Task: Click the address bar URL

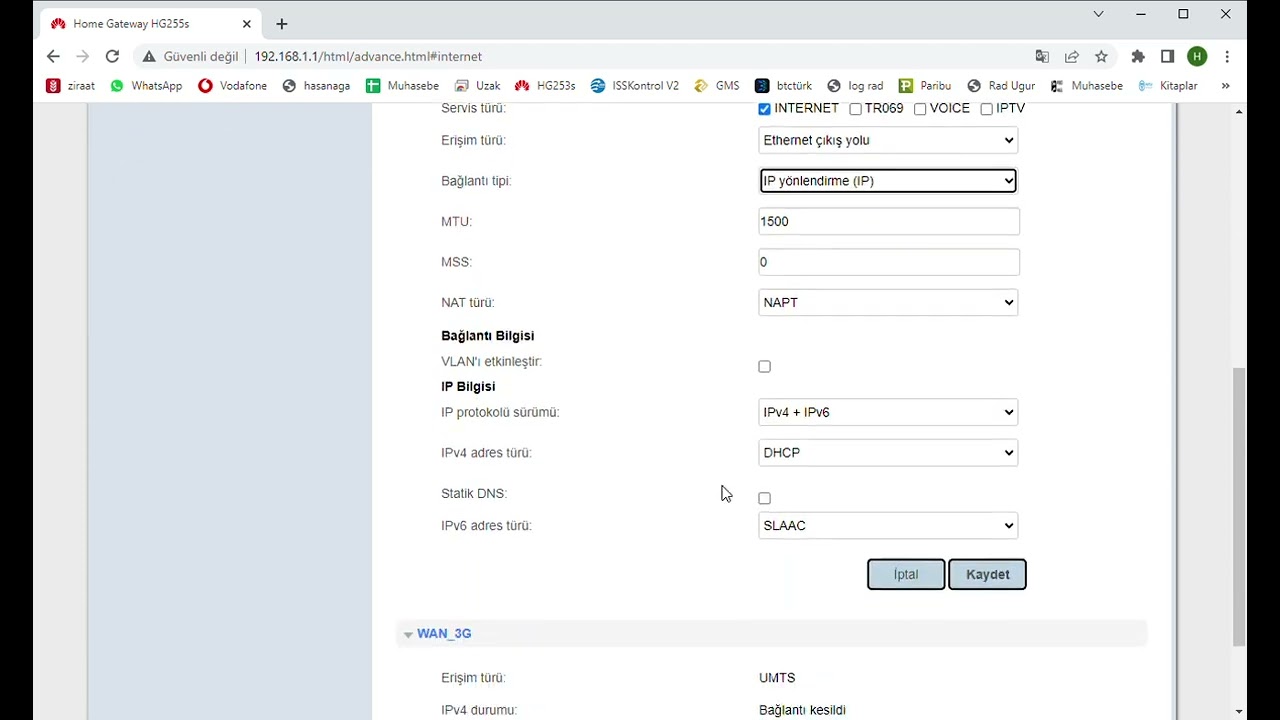Action: coord(368,57)
